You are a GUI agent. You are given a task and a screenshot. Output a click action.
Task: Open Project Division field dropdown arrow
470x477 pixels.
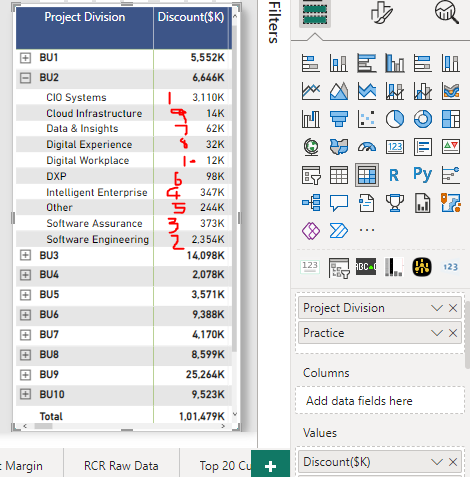(x=437, y=308)
